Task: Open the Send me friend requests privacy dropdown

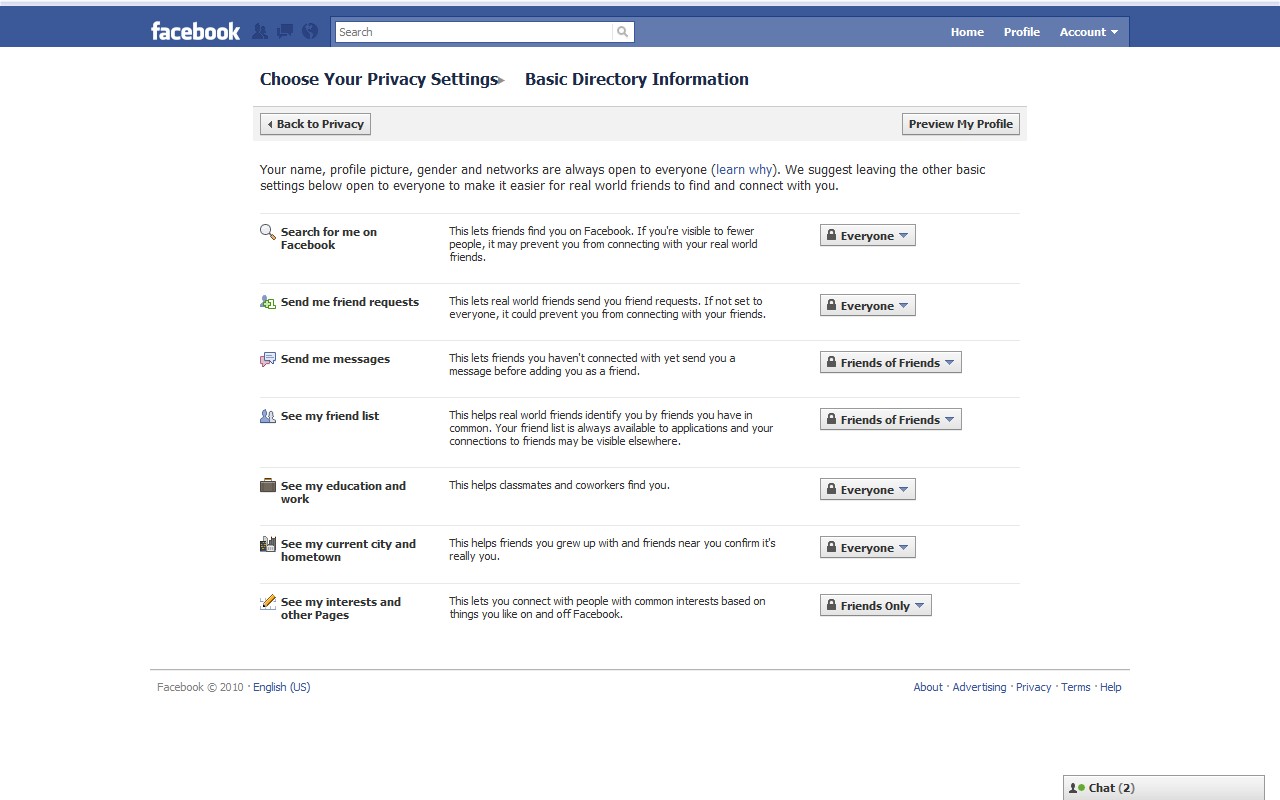Action: pyautogui.click(x=867, y=306)
